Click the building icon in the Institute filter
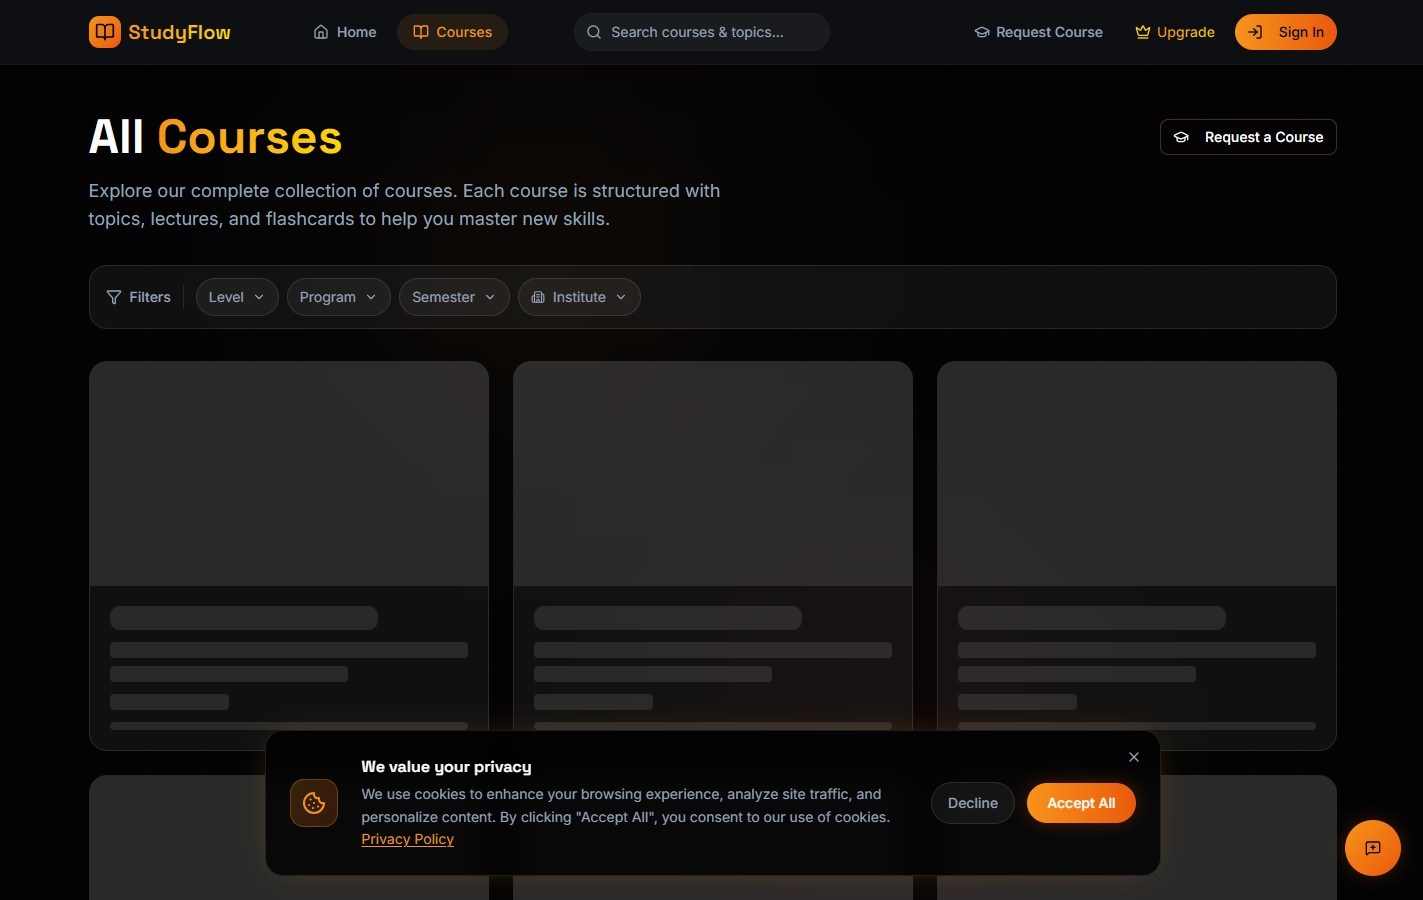This screenshot has width=1423, height=900. 538,297
